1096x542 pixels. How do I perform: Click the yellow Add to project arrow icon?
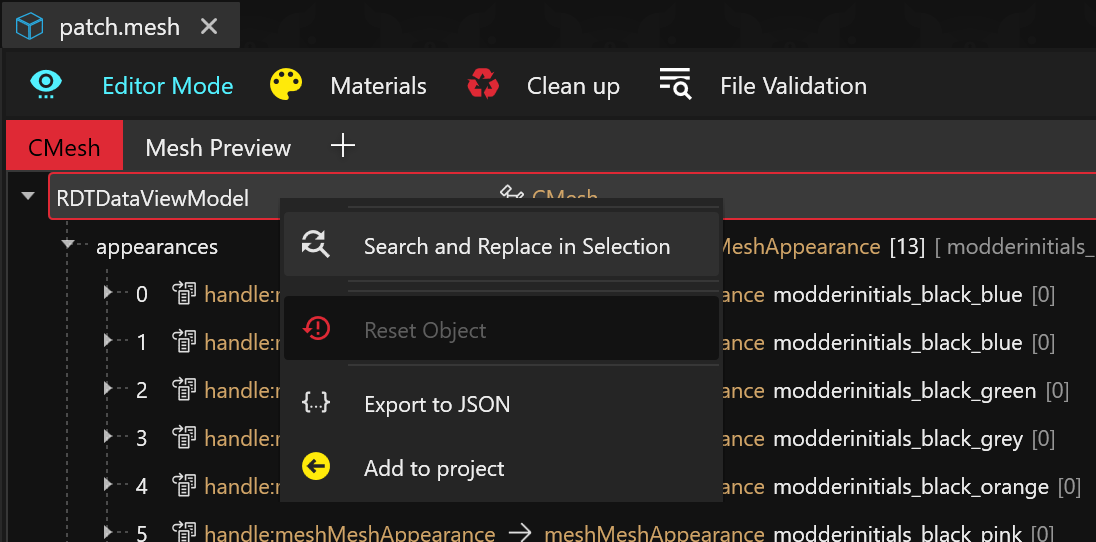tap(316, 468)
